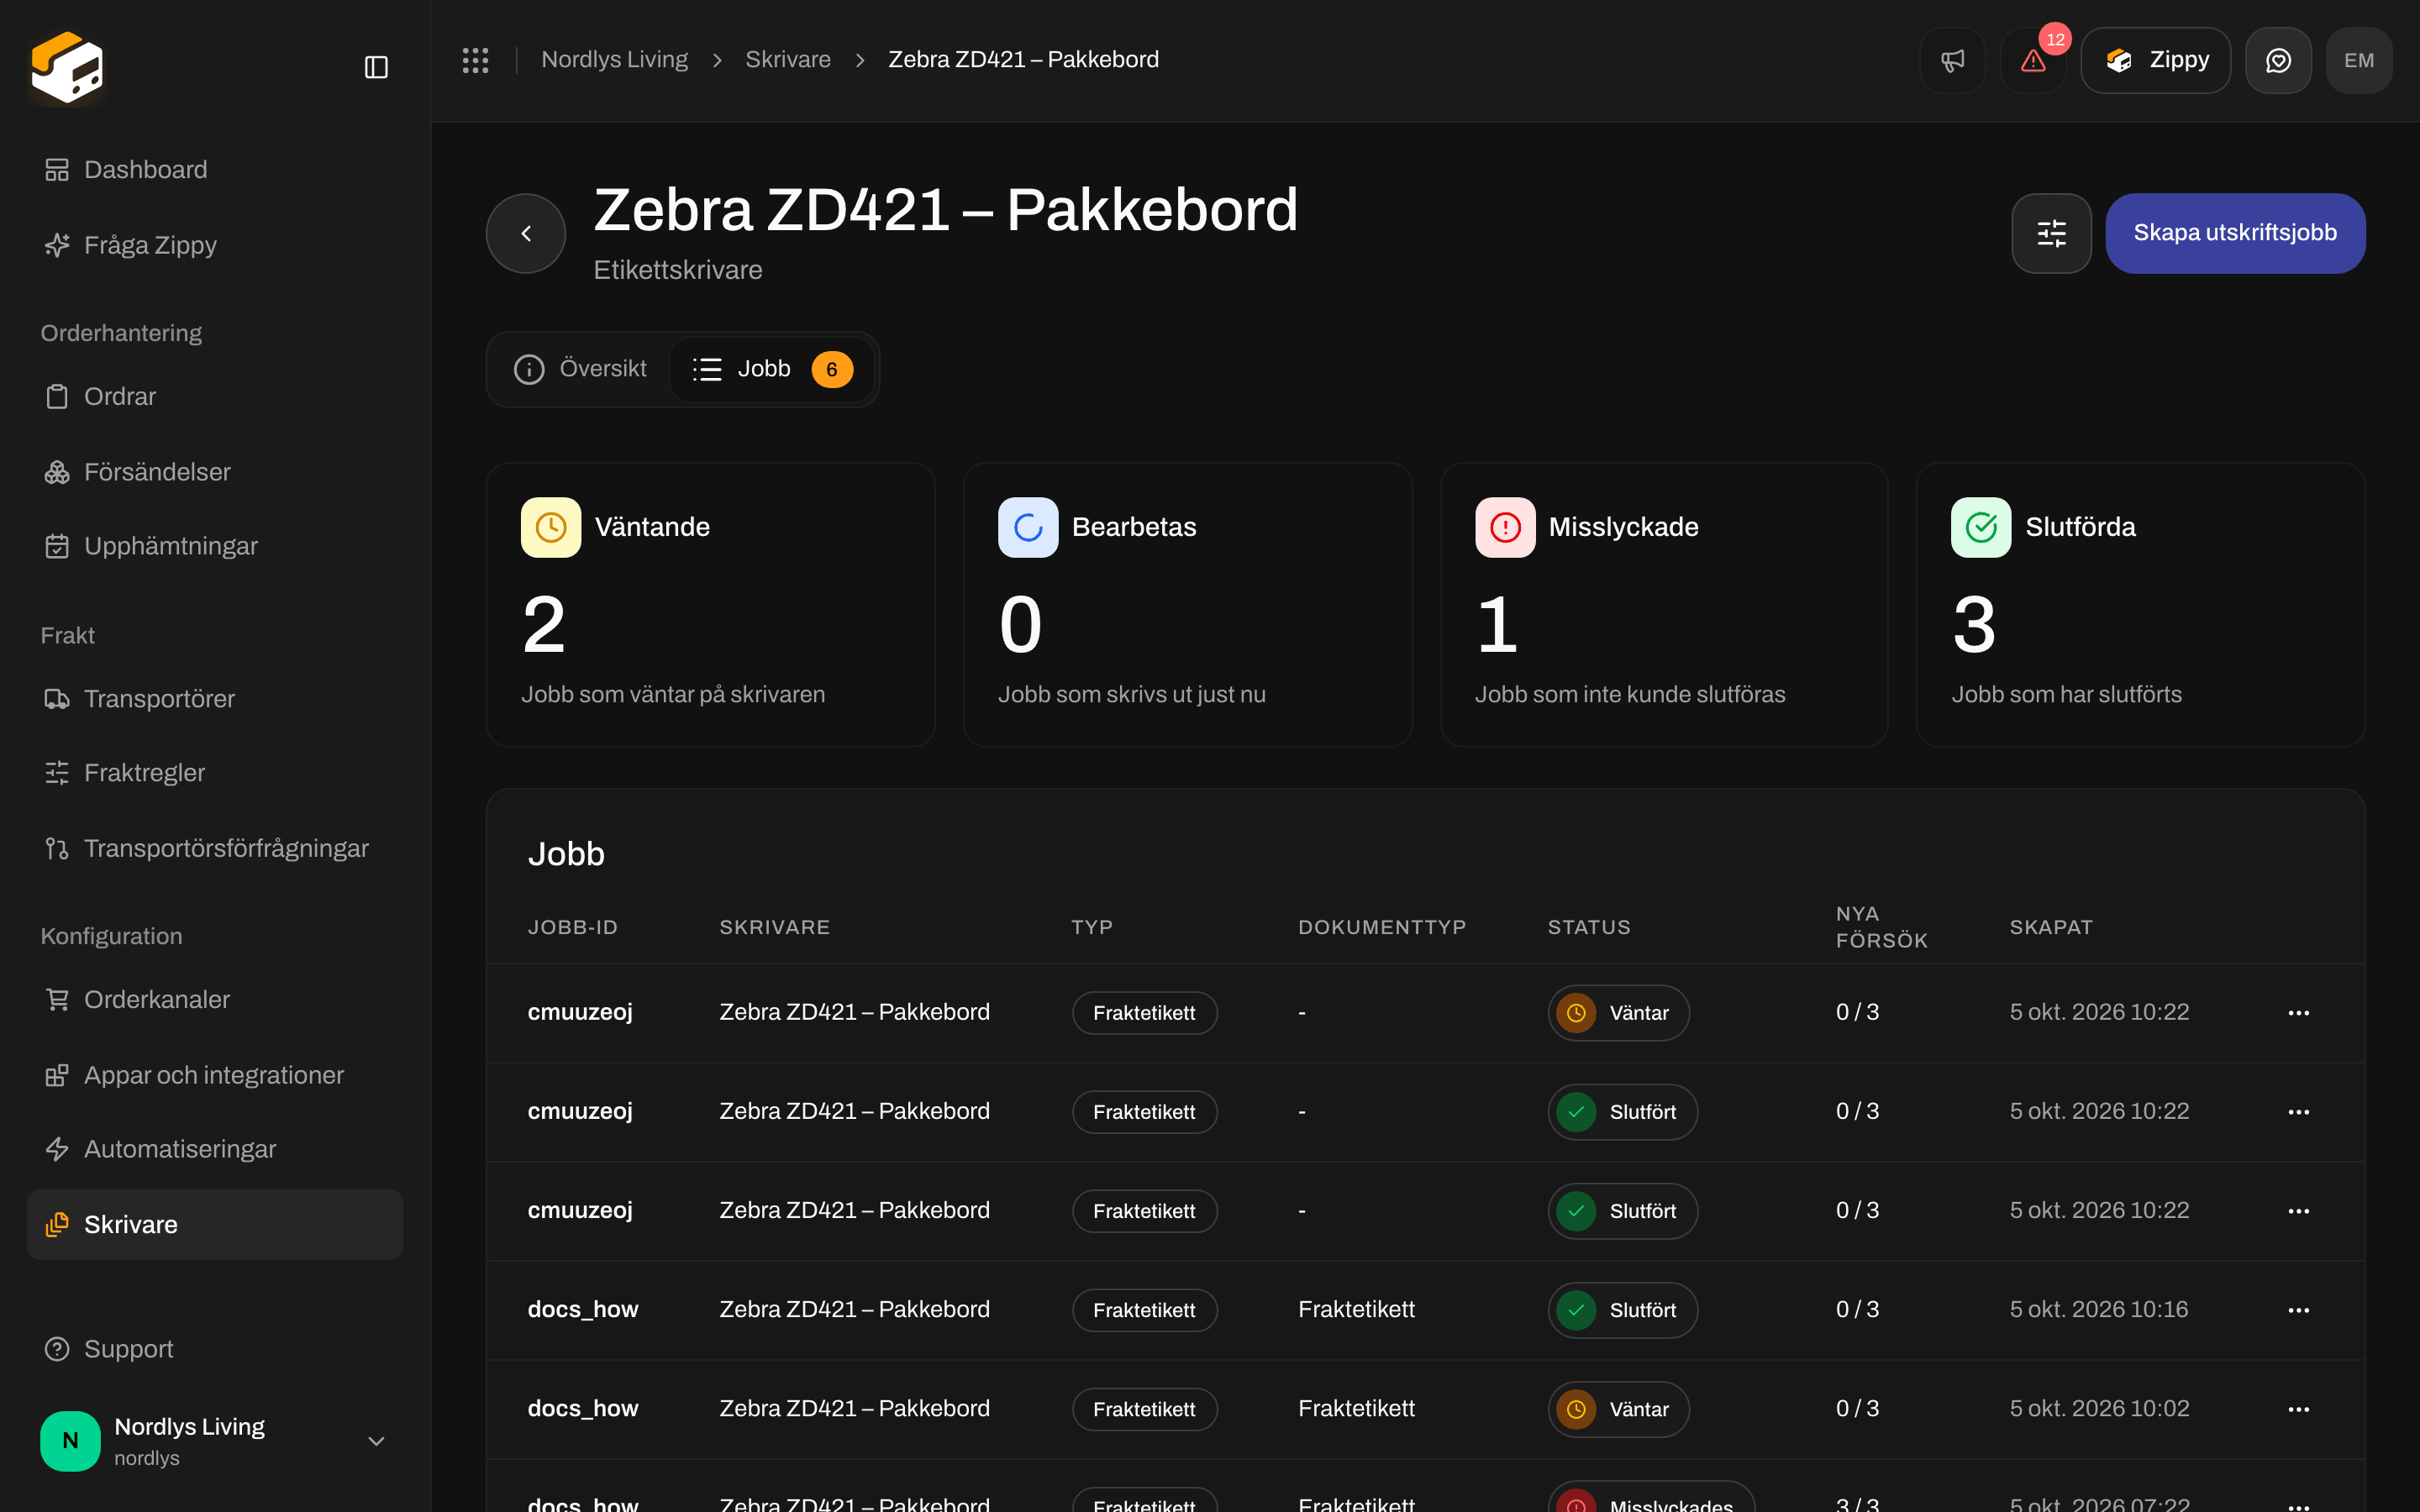Screen dimensions: 2420x1512
Task: Click the orange 6 badge on Jobb tab
Action: point(832,369)
